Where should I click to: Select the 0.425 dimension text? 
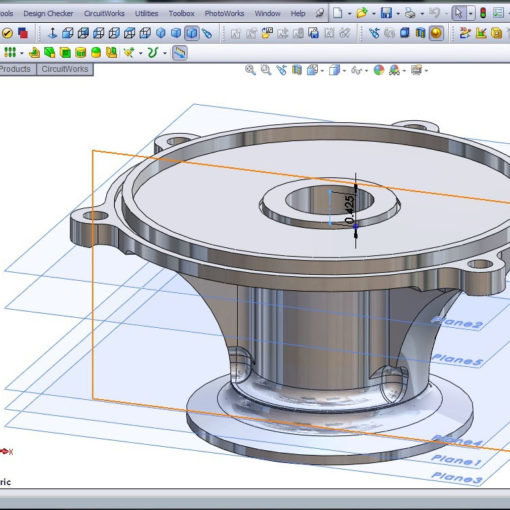pos(349,210)
